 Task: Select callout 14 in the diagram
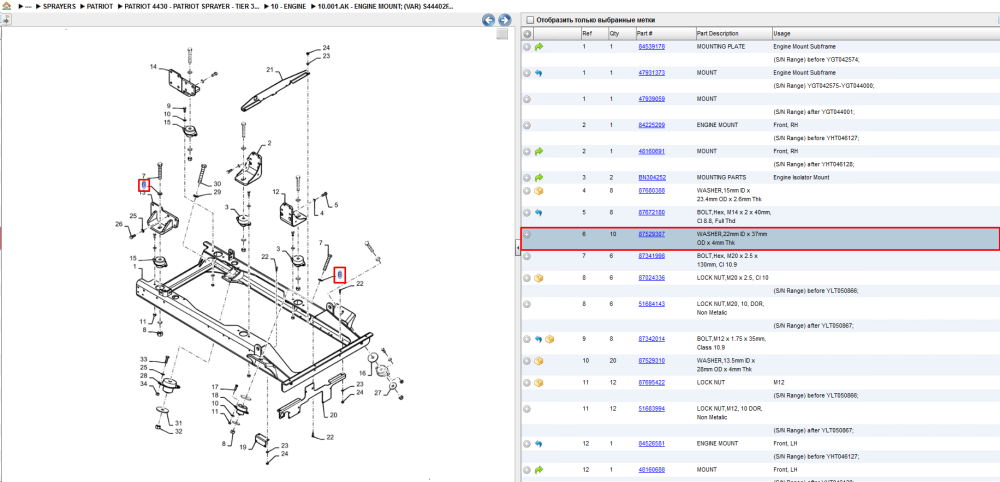(x=153, y=66)
